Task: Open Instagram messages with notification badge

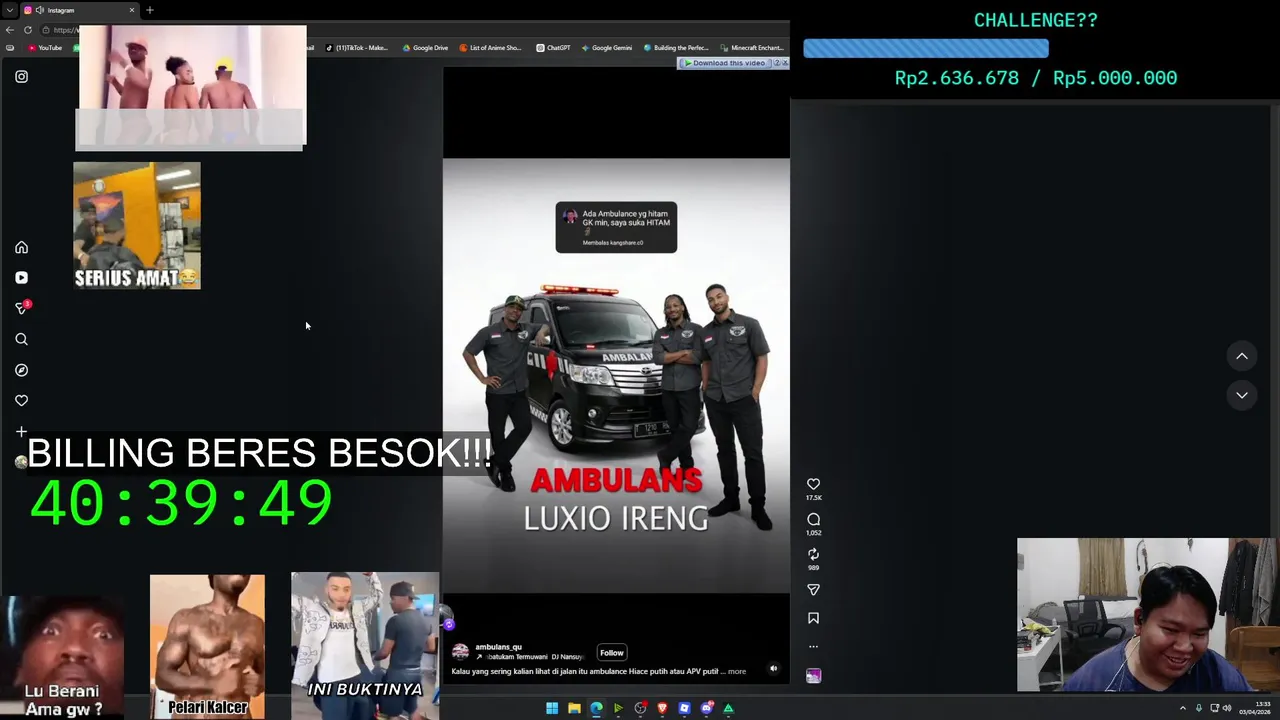Action: [21, 308]
